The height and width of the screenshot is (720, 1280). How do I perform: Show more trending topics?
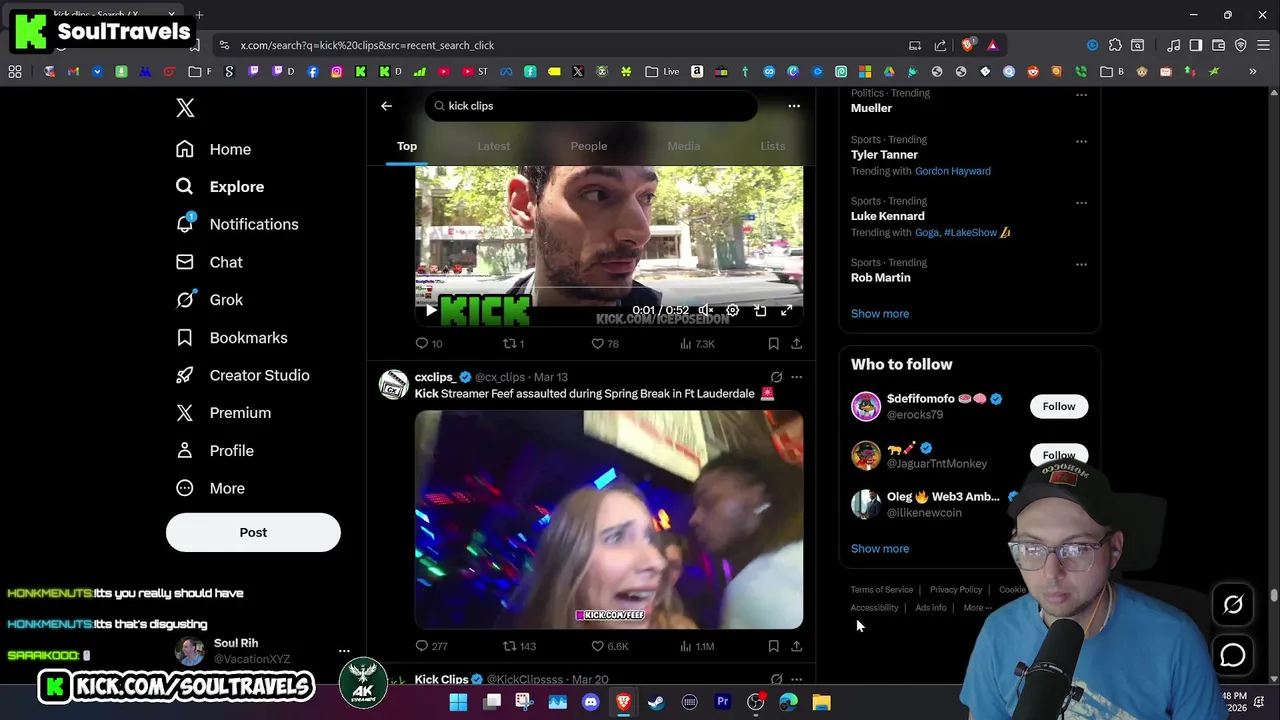point(880,314)
